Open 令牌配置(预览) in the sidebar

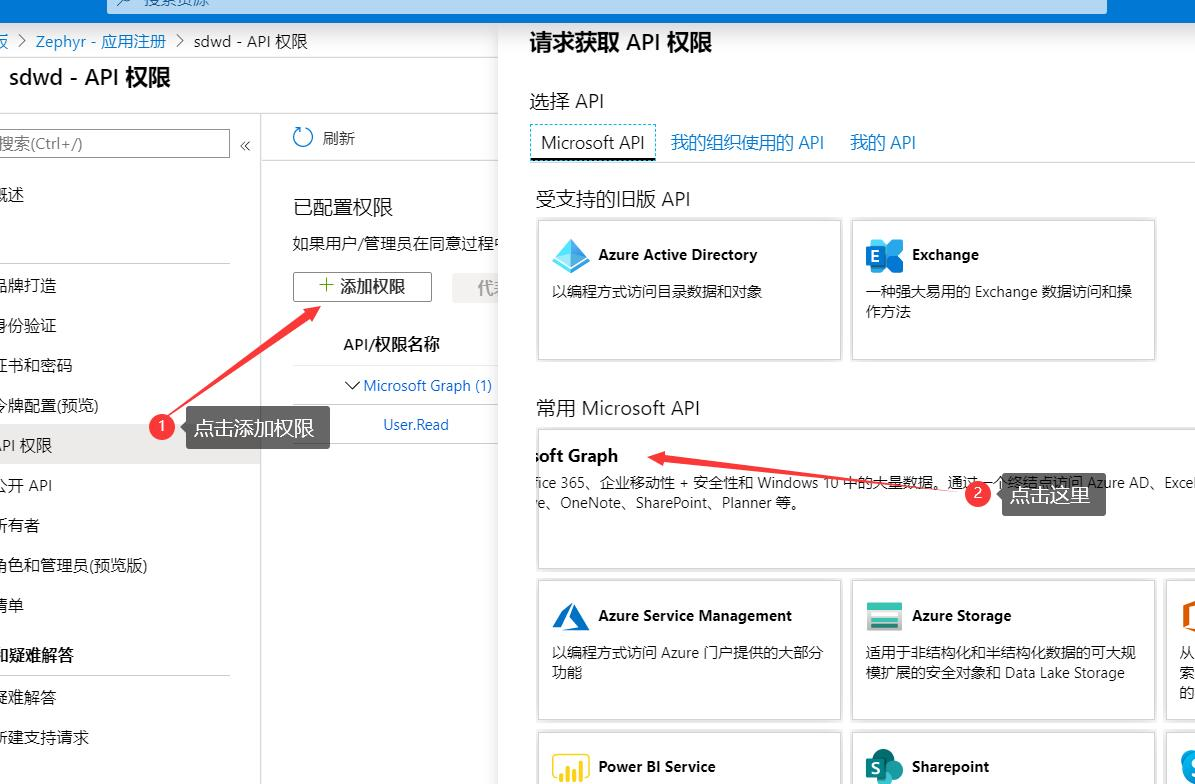(x=49, y=405)
